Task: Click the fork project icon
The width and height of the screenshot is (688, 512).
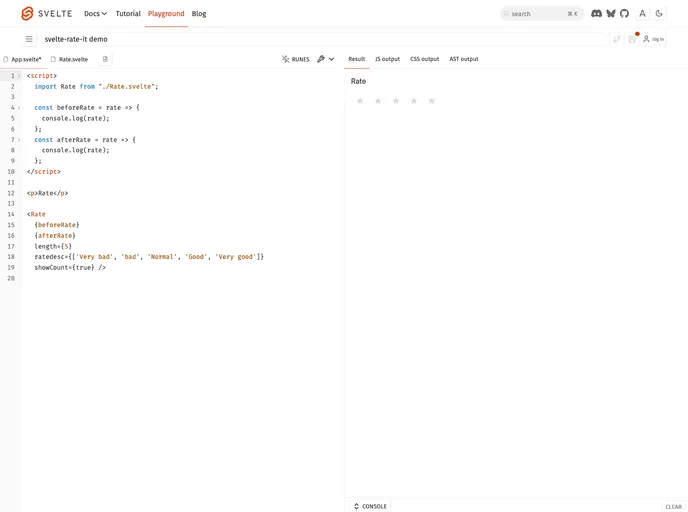Action: click(x=616, y=39)
